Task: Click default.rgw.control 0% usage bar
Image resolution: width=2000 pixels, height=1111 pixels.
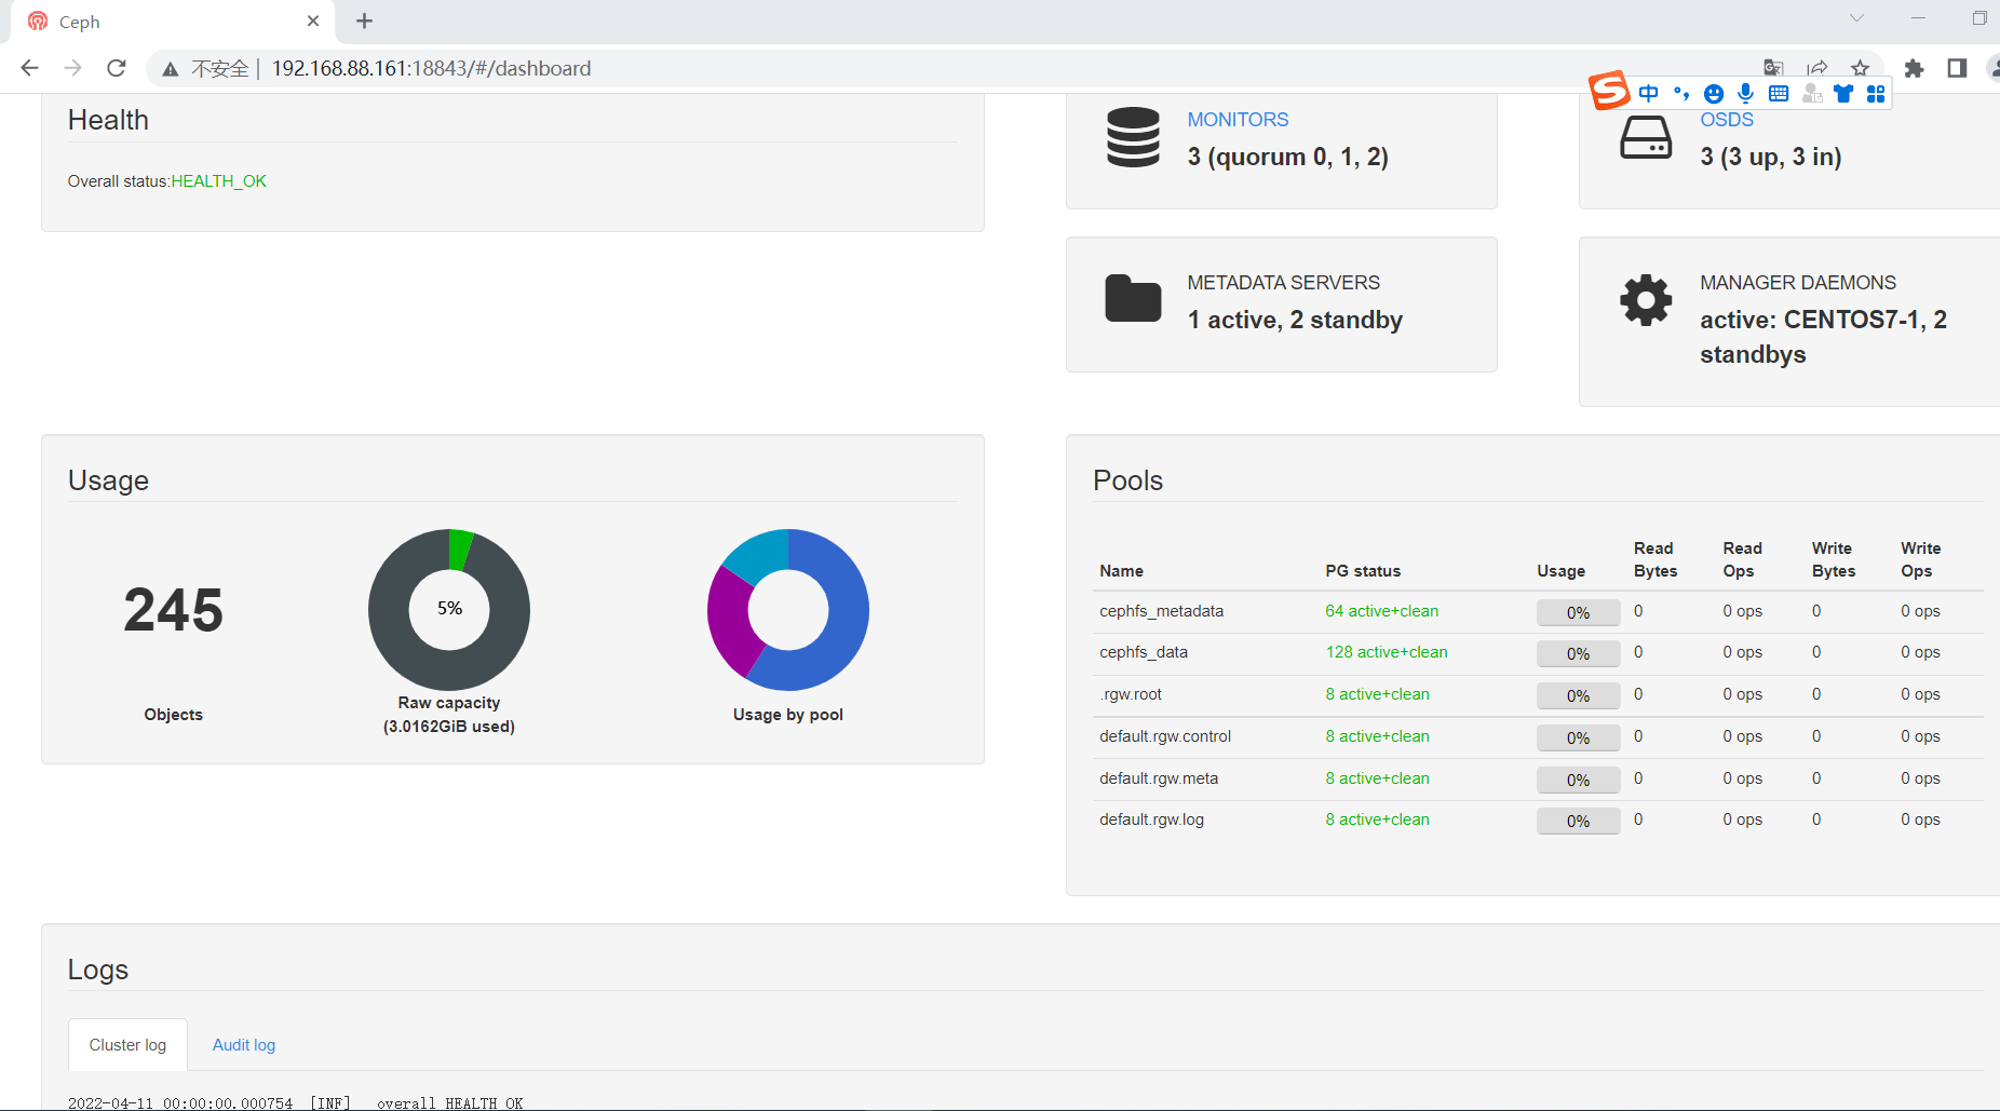Action: pyautogui.click(x=1578, y=737)
